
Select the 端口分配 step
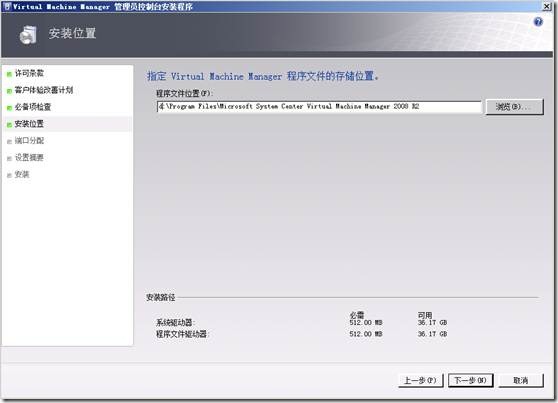29,141
